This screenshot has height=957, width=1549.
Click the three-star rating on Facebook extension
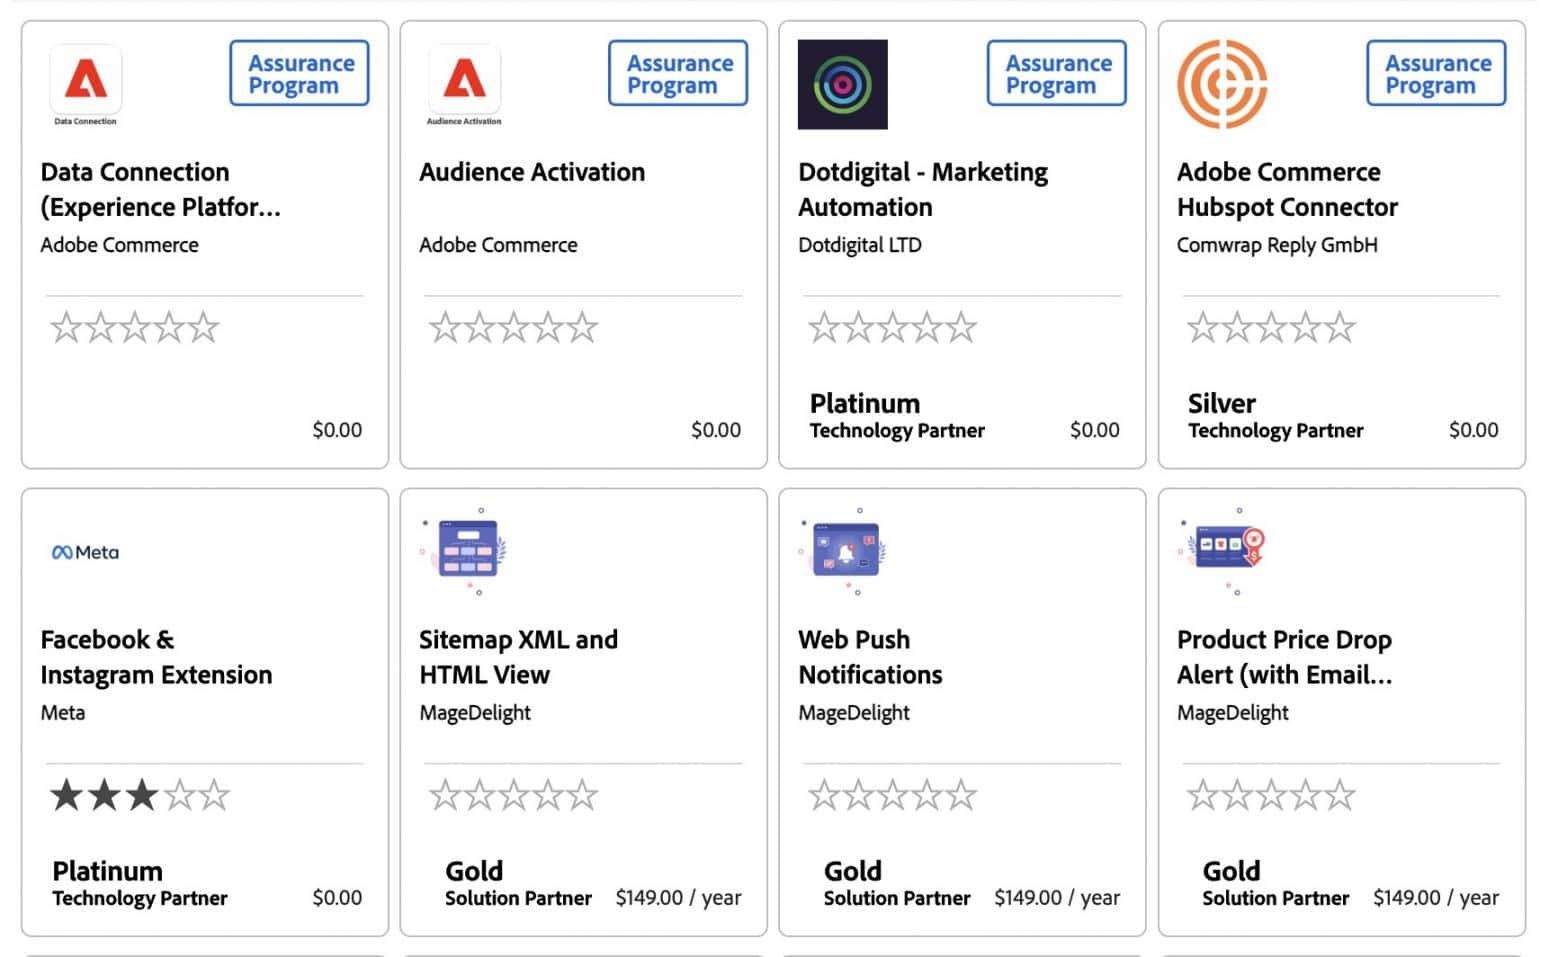(139, 796)
